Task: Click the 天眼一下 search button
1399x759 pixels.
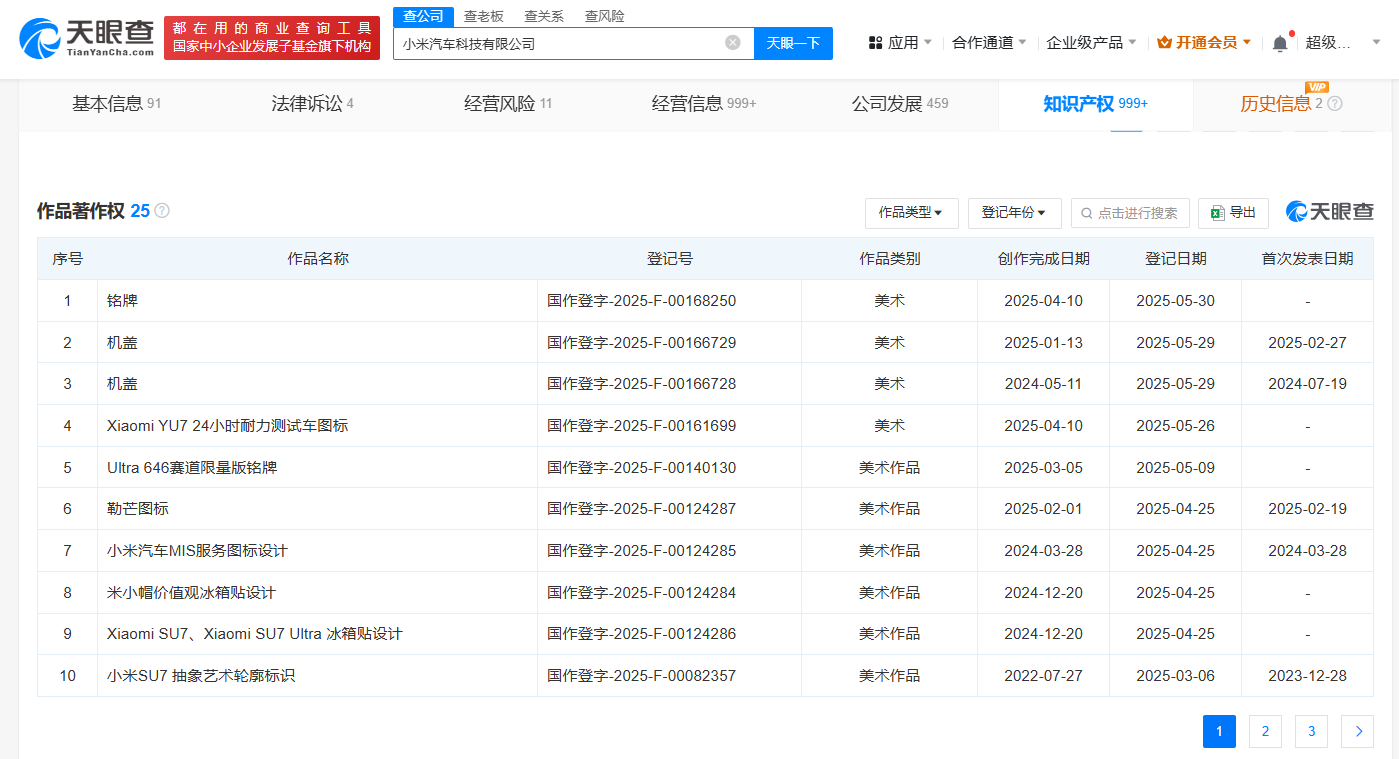Action: [793, 43]
